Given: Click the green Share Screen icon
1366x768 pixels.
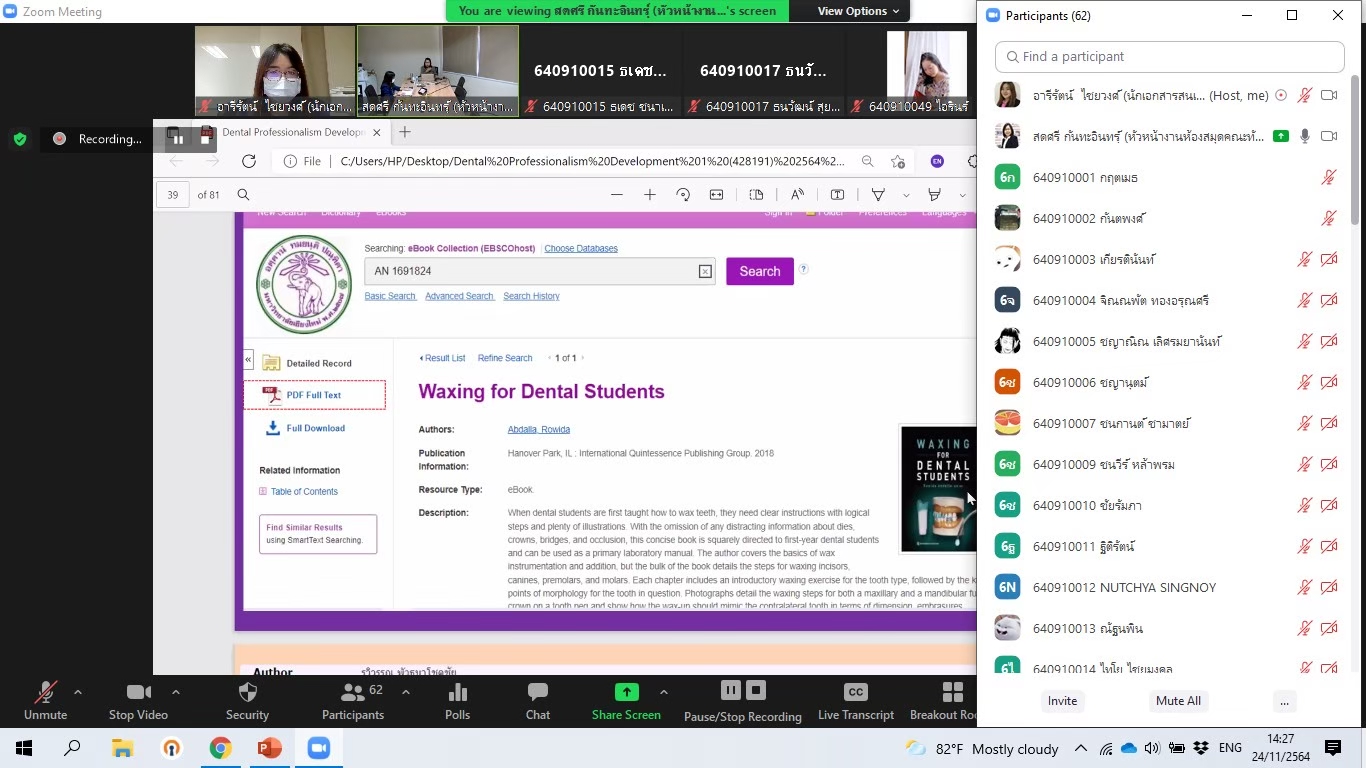Looking at the screenshot, I should click(626, 692).
